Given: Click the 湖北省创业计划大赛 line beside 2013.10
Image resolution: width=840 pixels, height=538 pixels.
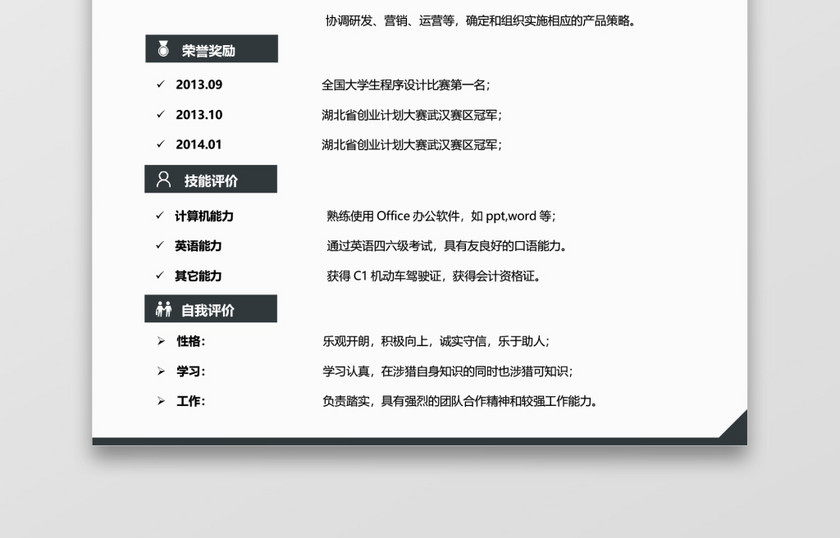Looking at the screenshot, I should [411, 115].
